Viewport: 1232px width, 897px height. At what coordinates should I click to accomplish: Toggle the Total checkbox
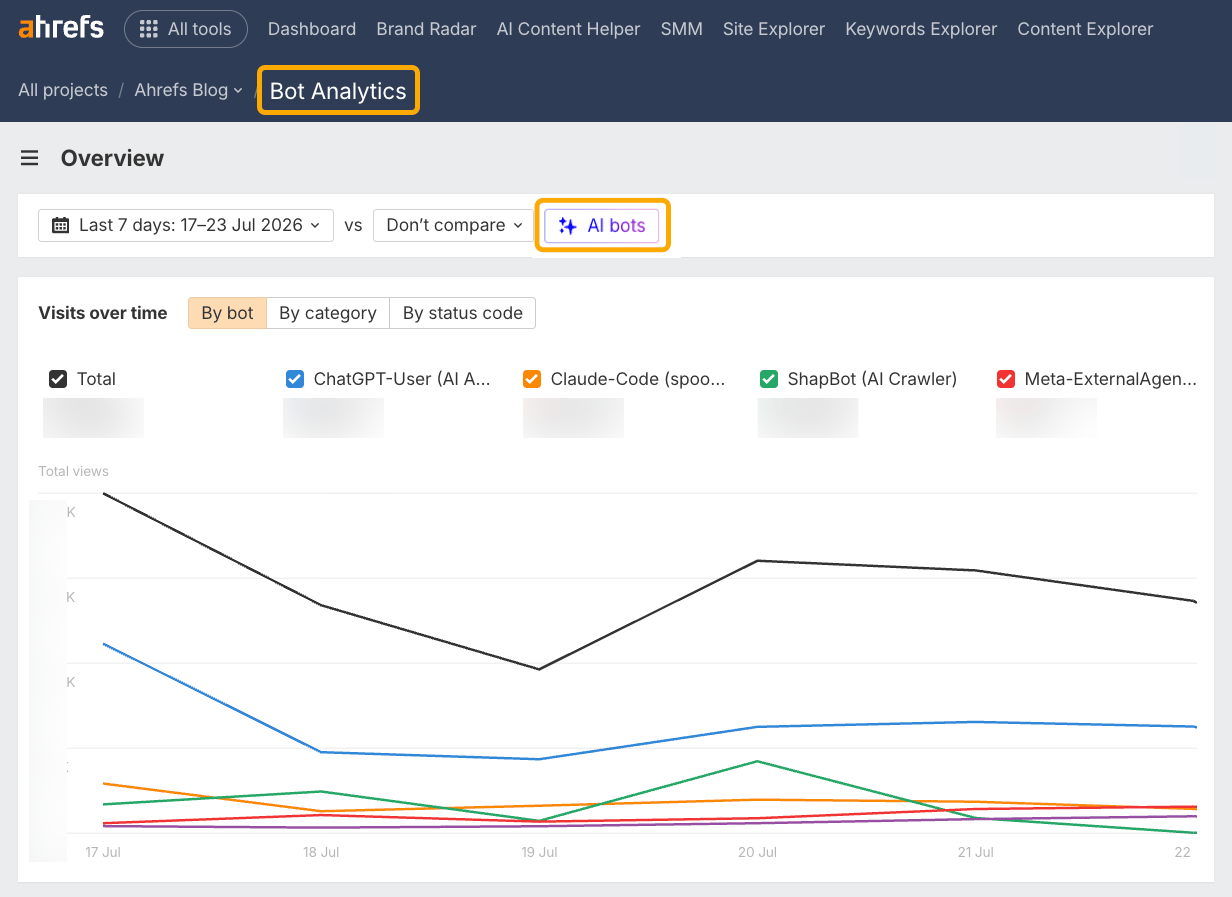coord(58,379)
